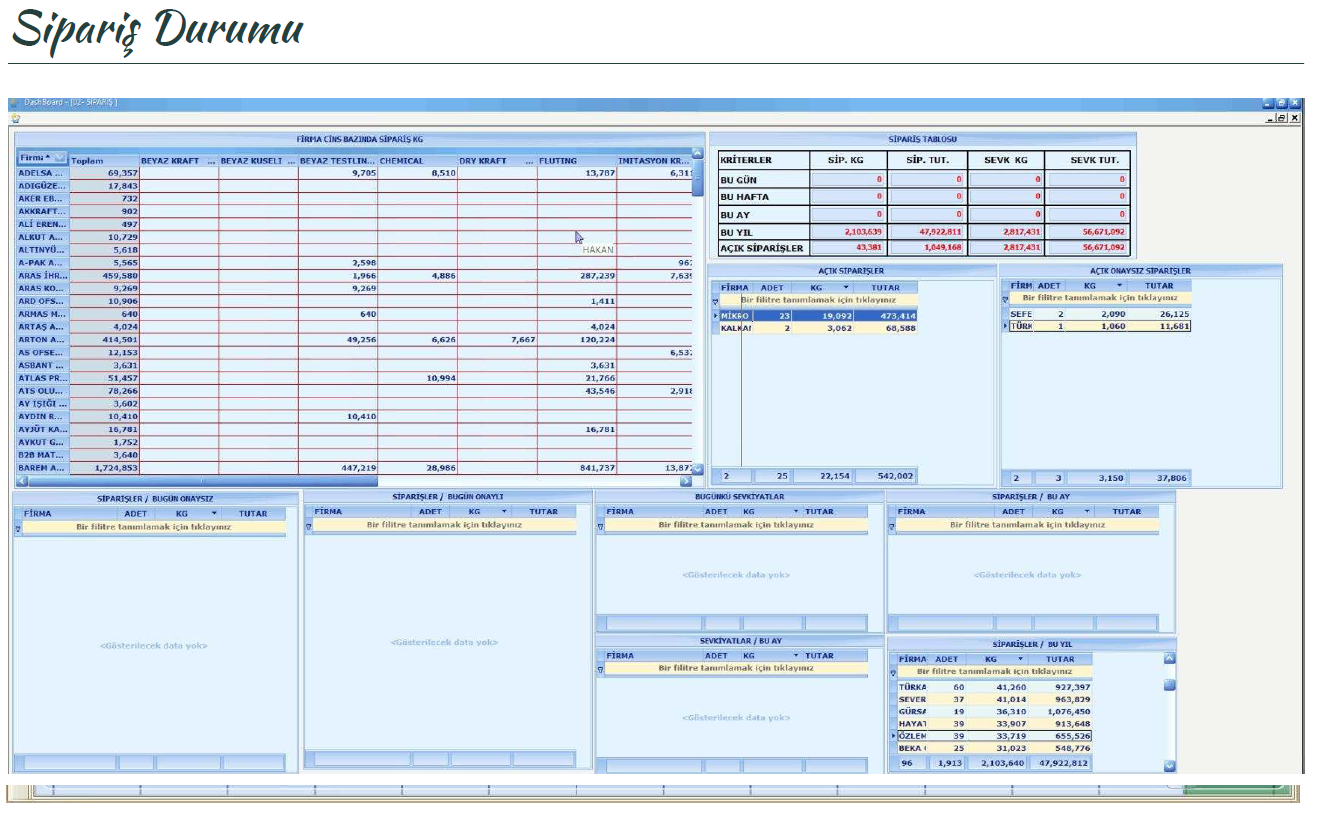
Task: Select the ARAS İHR row header in pivot
Action: (42, 276)
